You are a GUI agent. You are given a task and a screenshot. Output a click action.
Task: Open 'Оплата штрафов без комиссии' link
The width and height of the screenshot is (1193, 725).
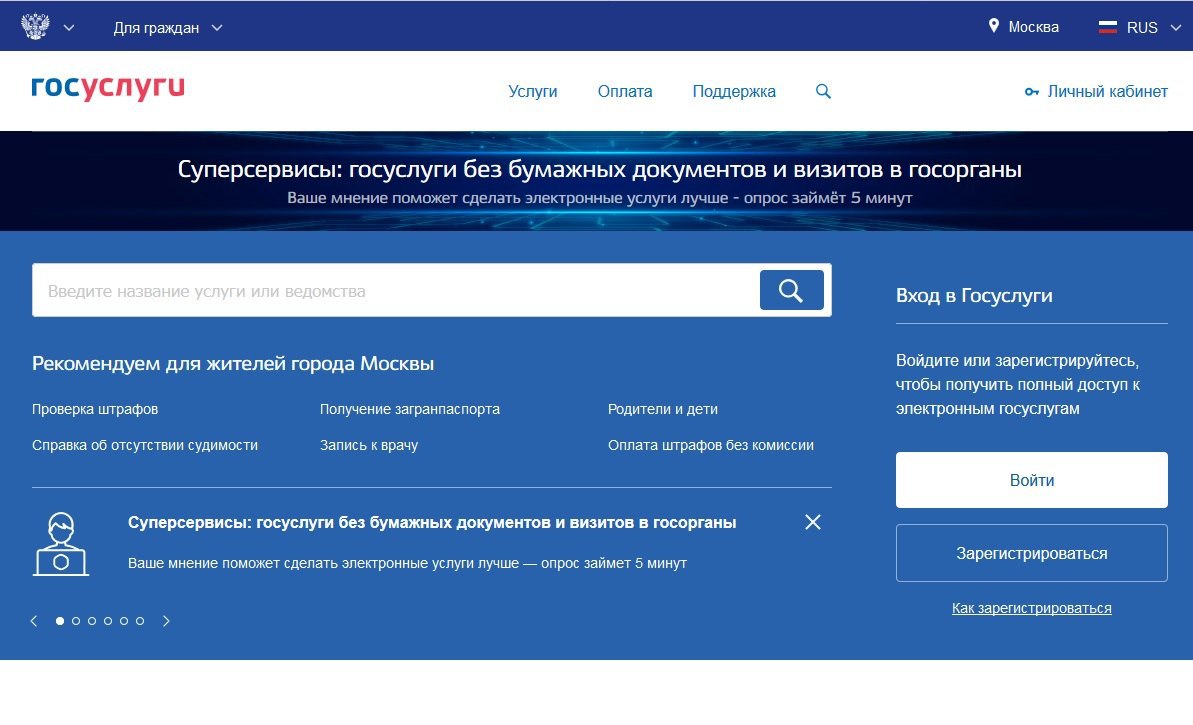[x=711, y=445]
